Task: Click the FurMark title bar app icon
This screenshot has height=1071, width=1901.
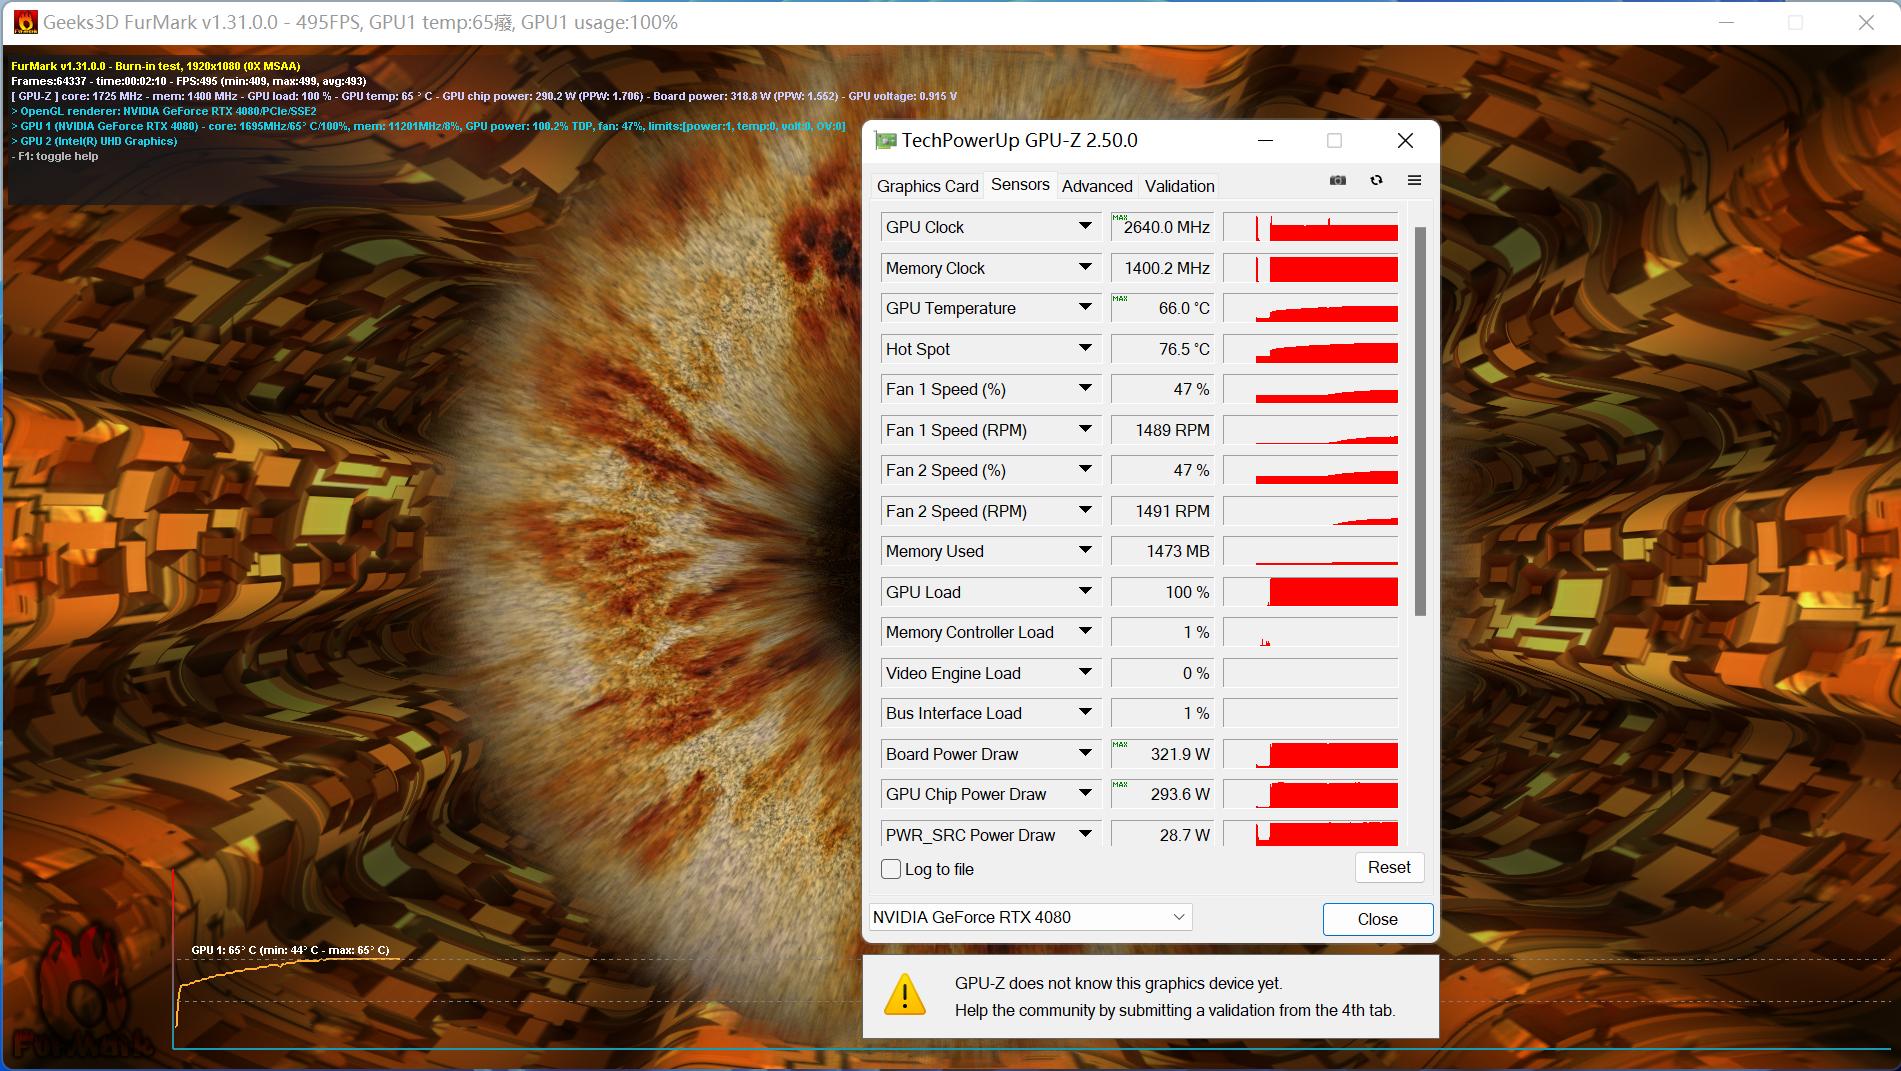Action: [25, 22]
